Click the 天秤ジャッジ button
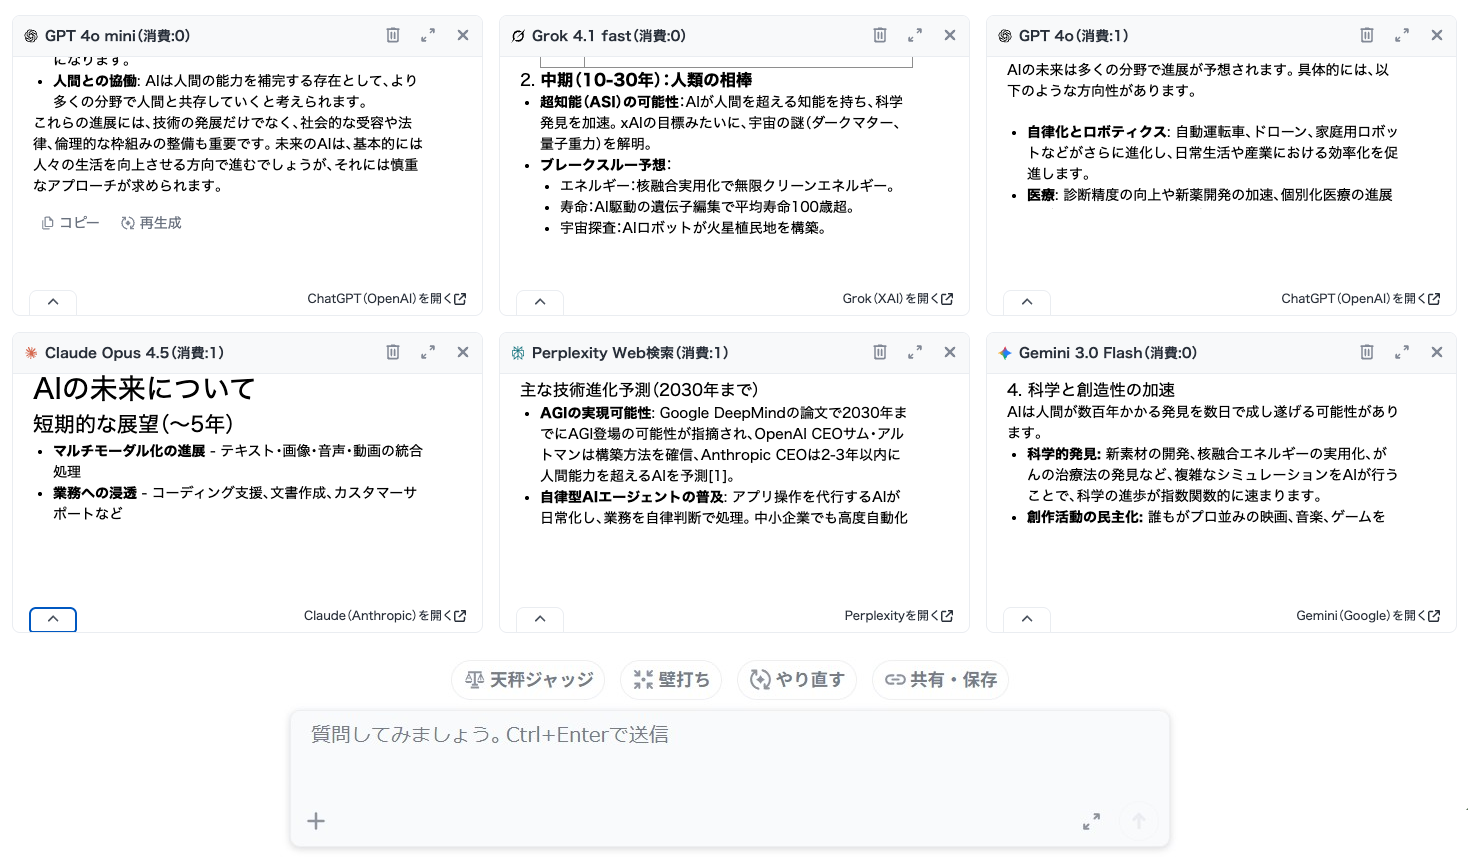Screen dimensions: 1468x867 point(528,680)
